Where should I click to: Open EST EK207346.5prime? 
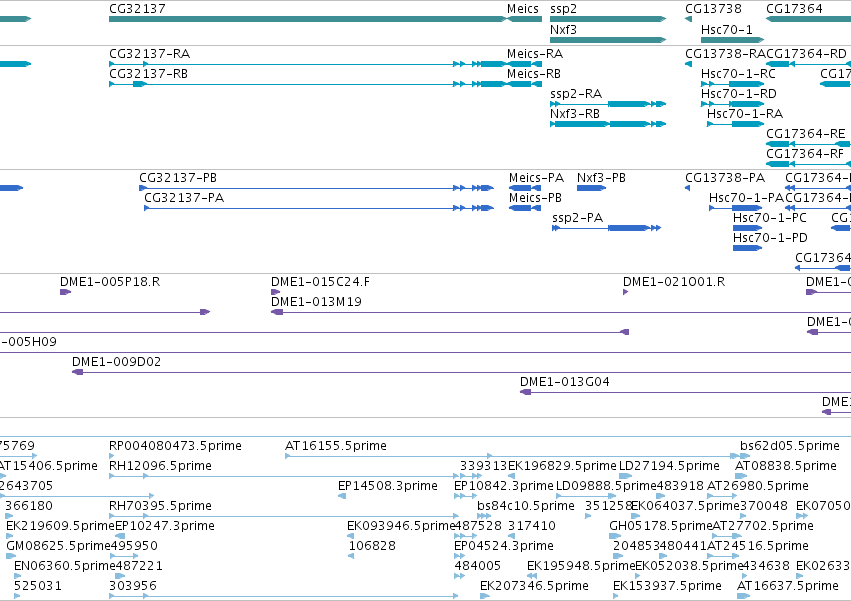(x=534, y=586)
